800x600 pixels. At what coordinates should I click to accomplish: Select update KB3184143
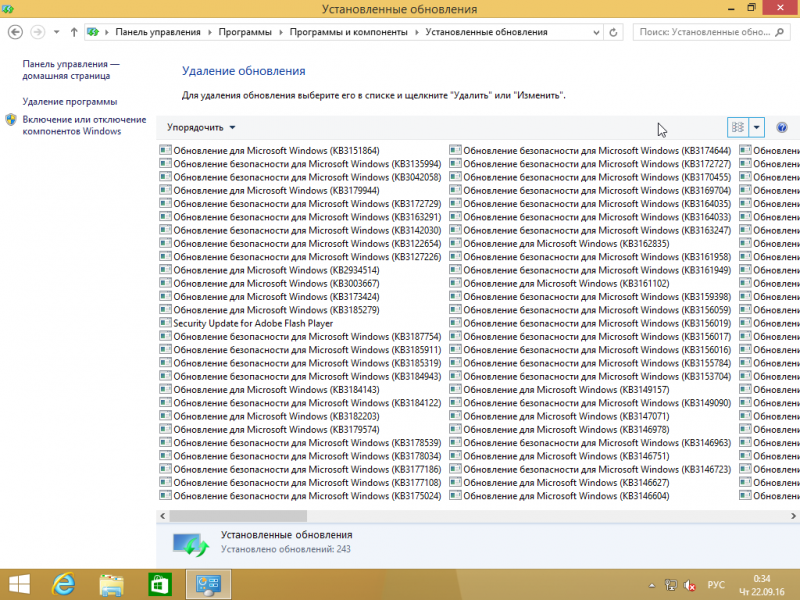[x=269, y=389]
